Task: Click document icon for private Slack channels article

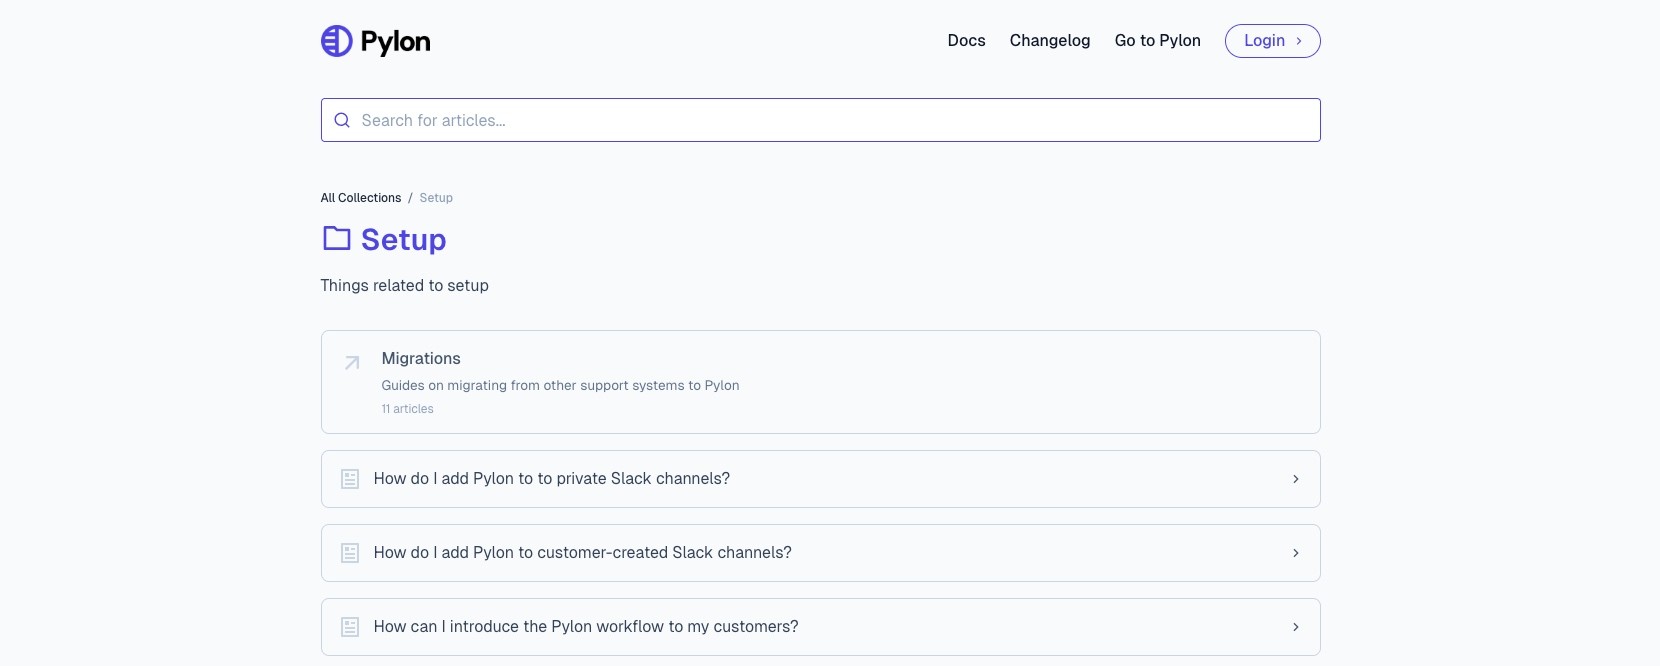Action: pos(350,479)
